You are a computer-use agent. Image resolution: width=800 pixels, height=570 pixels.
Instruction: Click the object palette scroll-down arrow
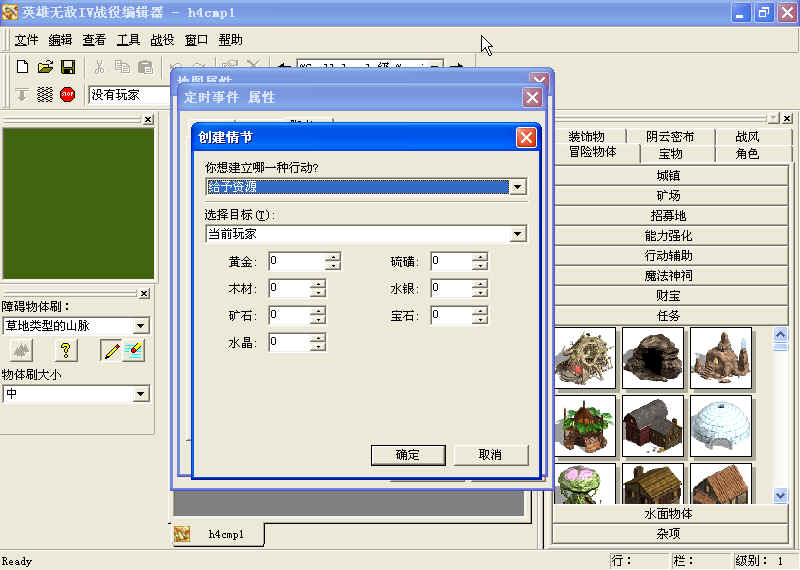tap(781, 494)
